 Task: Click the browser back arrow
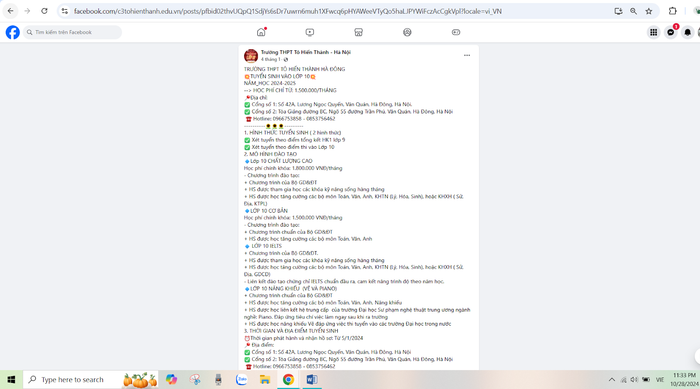coord(10,11)
